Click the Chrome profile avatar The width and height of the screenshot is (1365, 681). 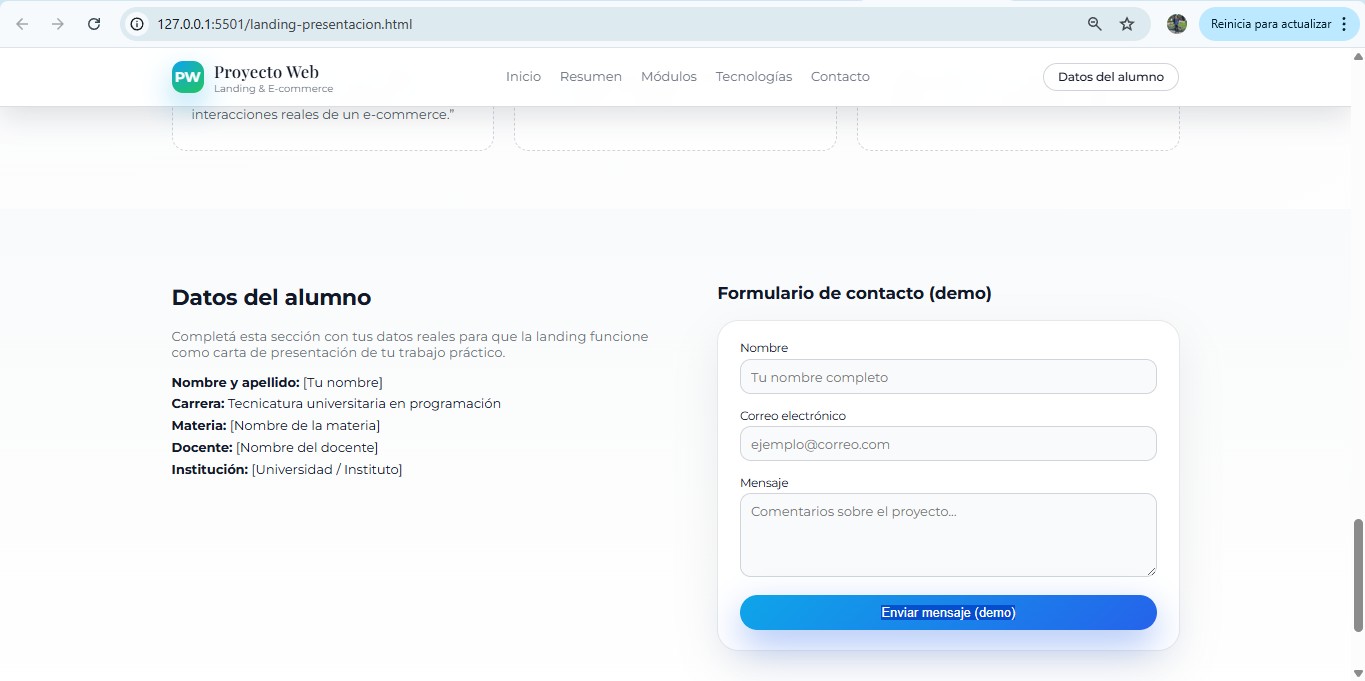click(x=1176, y=23)
